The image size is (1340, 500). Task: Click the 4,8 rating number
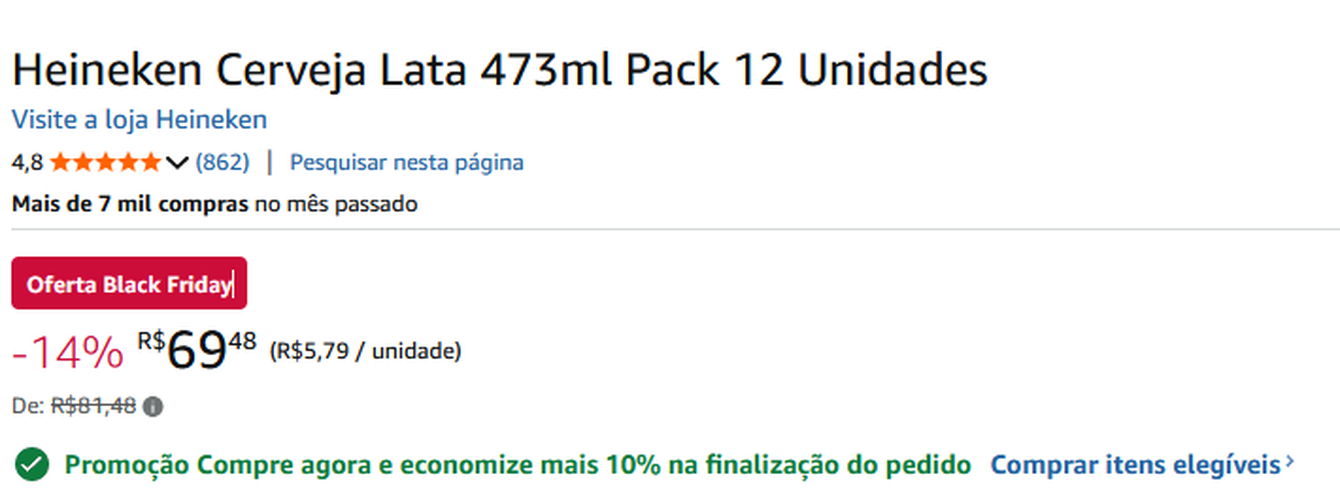[27, 162]
